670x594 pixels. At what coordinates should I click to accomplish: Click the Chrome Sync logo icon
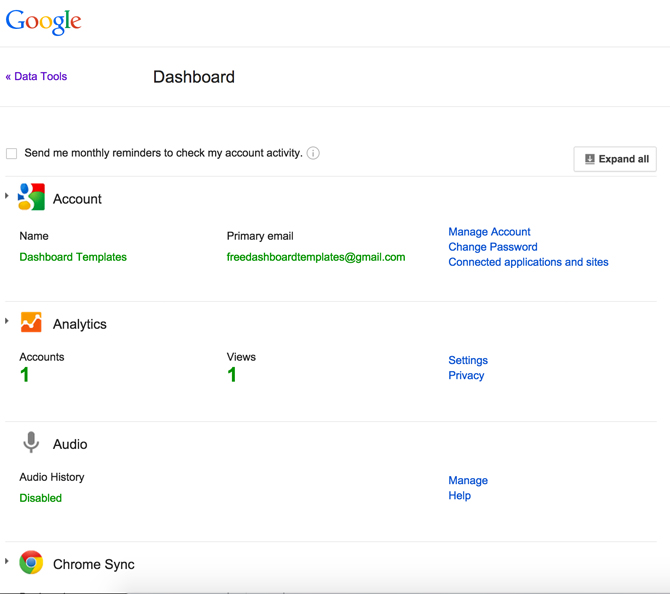pos(31,562)
